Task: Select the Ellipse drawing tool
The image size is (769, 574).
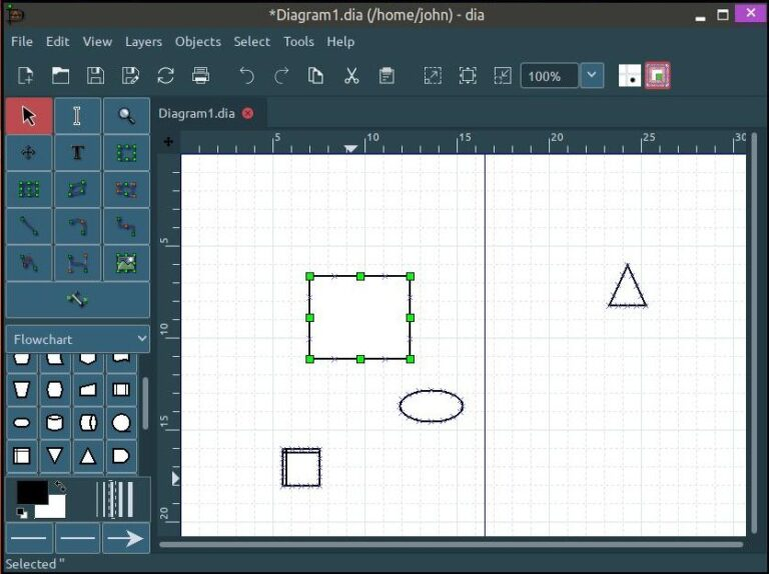Action: tap(29, 190)
